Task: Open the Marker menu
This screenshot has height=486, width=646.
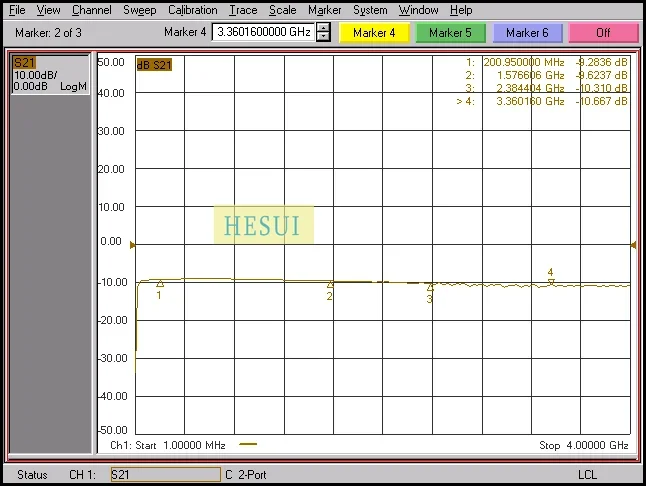Action: (325, 10)
